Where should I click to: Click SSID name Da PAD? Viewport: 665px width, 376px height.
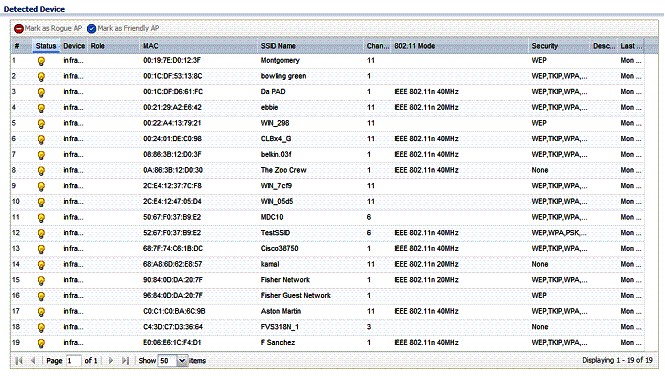tap(273, 92)
